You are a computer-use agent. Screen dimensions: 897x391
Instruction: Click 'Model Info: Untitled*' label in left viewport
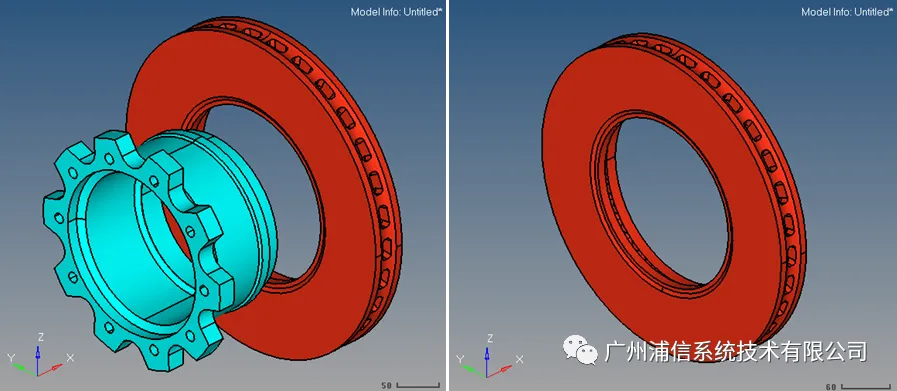(396, 12)
